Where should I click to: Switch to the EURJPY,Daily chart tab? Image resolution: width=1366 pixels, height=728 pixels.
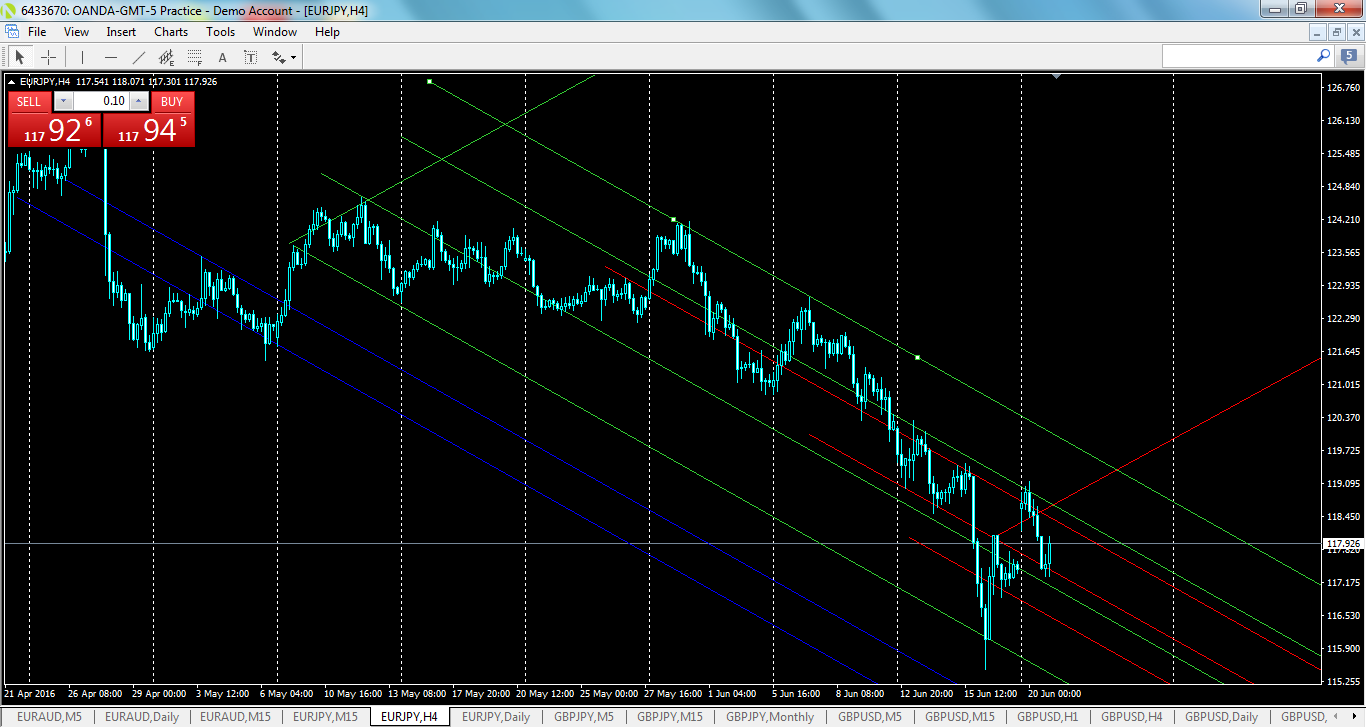tap(496, 717)
